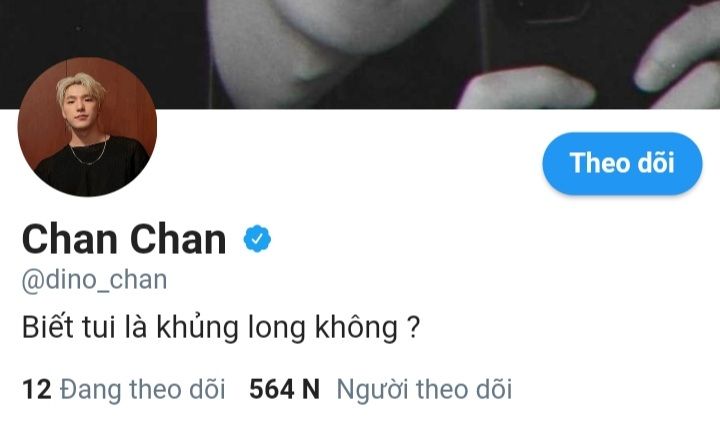Open the 12 Đang theo dõi list
The height and width of the screenshot is (437, 720).
[x=124, y=389]
